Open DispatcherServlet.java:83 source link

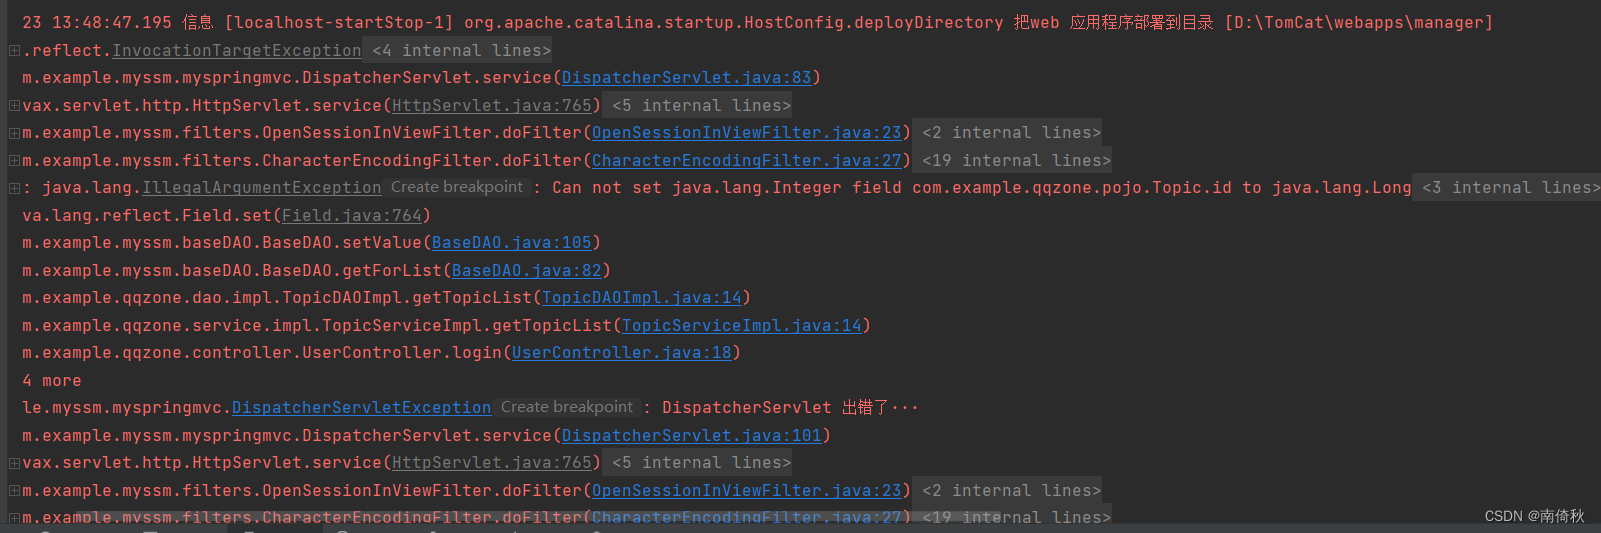tap(687, 78)
